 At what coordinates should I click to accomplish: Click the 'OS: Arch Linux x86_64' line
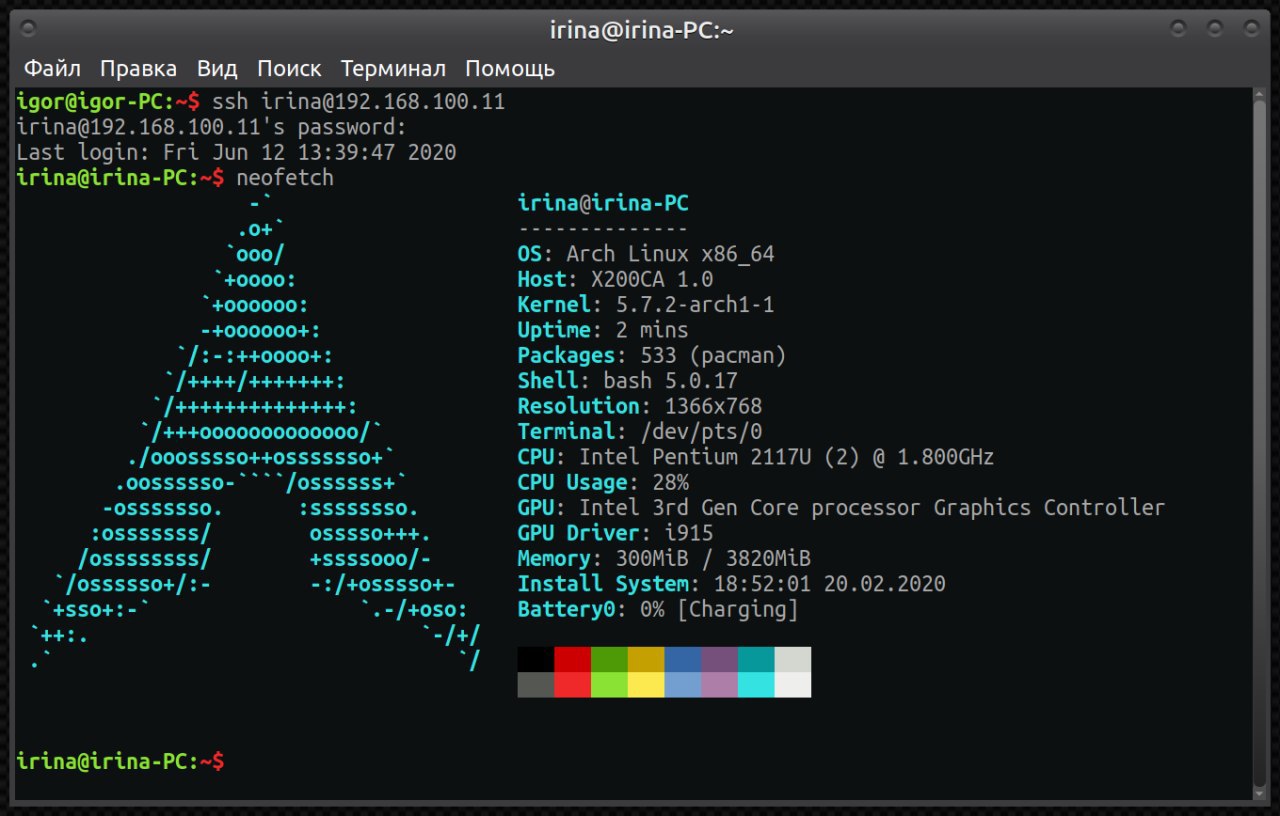(x=646, y=254)
